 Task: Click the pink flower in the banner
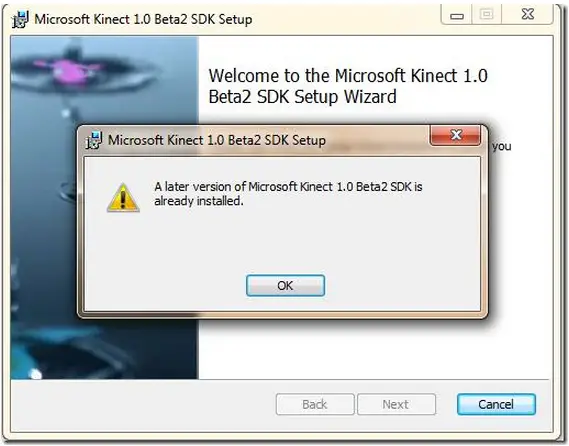(69, 71)
